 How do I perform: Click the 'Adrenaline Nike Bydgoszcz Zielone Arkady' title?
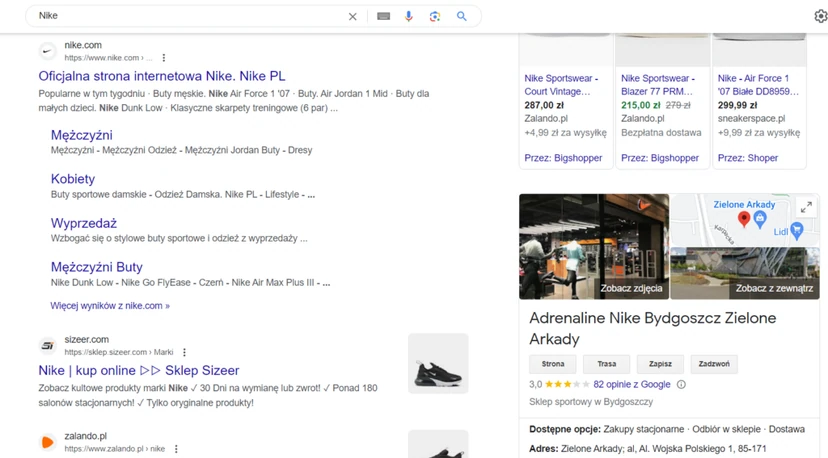coord(653,329)
